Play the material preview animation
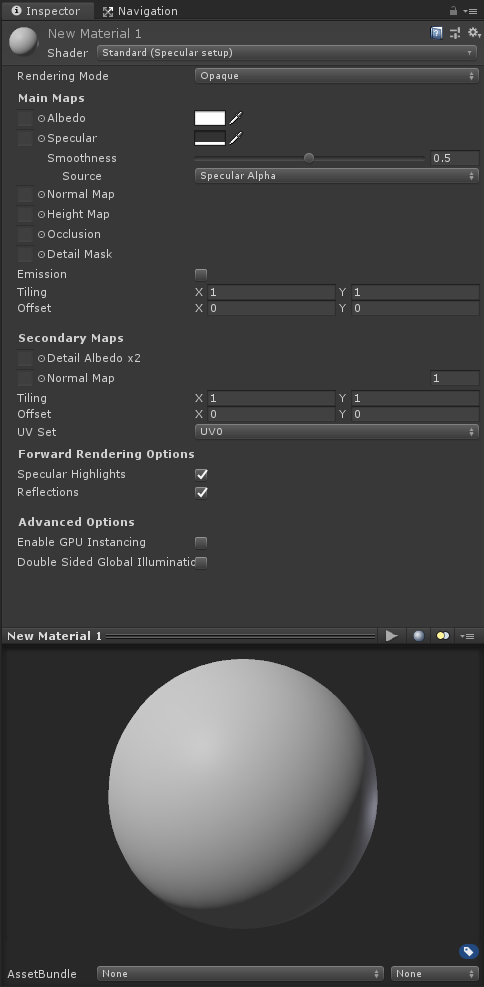The image size is (484, 987). [x=391, y=636]
